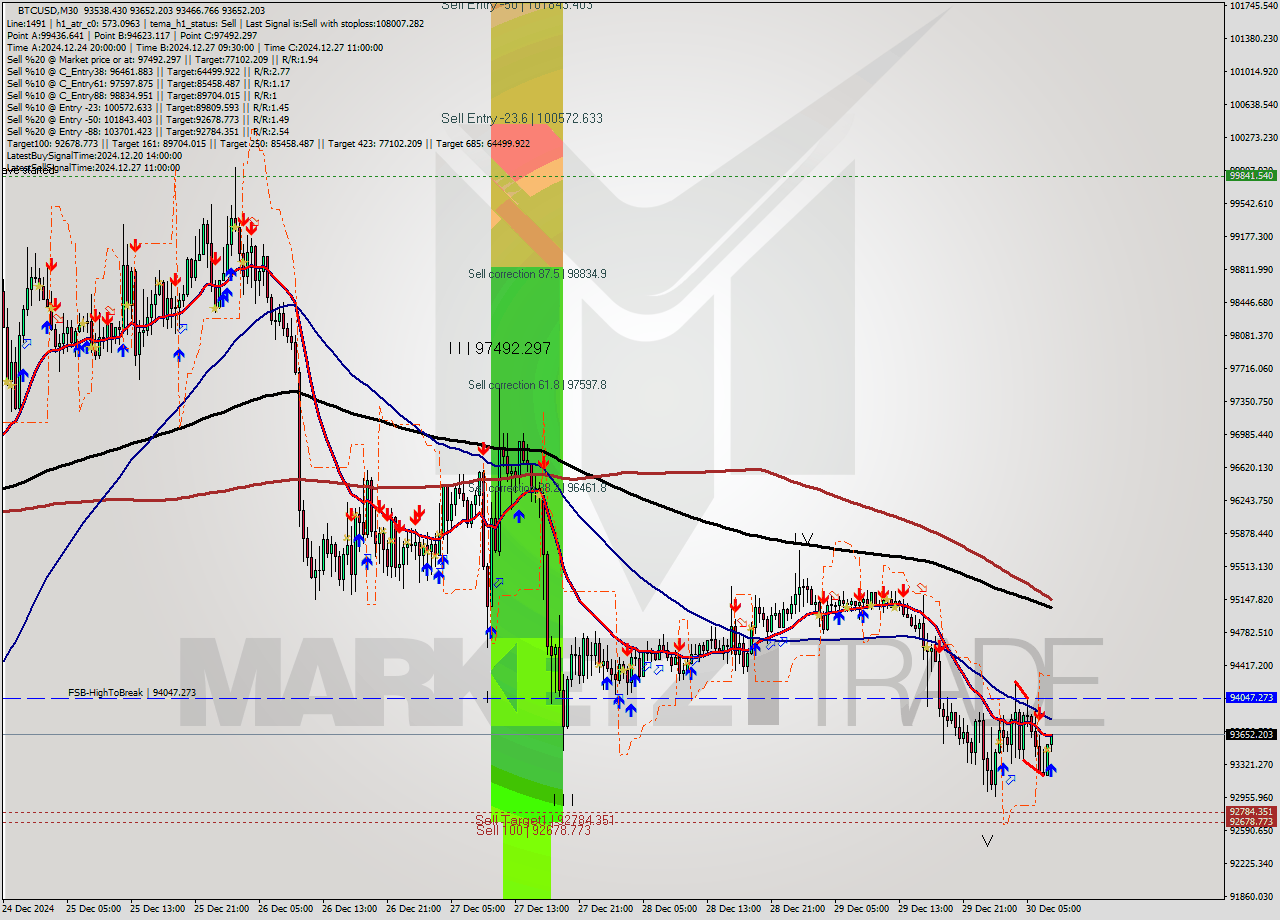Viewport: 1280px width, 920px height.
Task: Click the 'Sell %10 @ C_Entry61' info line
Action: pos(148,83)
